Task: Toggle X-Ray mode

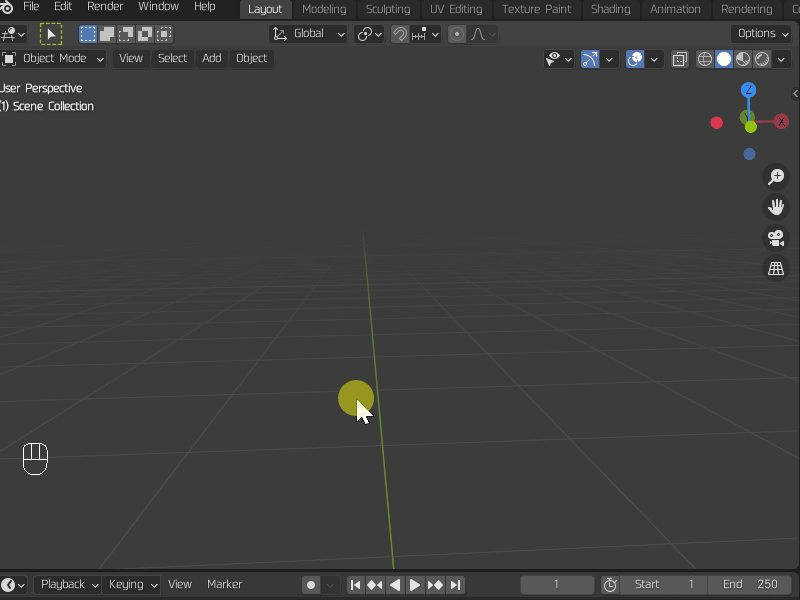Action: coord(680,59)
